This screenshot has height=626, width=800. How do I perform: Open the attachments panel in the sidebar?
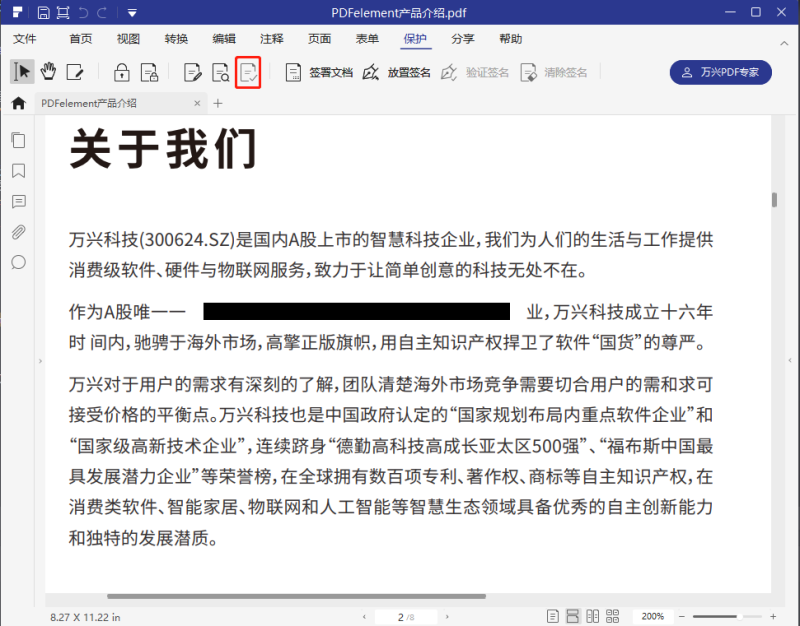[18, 232]
